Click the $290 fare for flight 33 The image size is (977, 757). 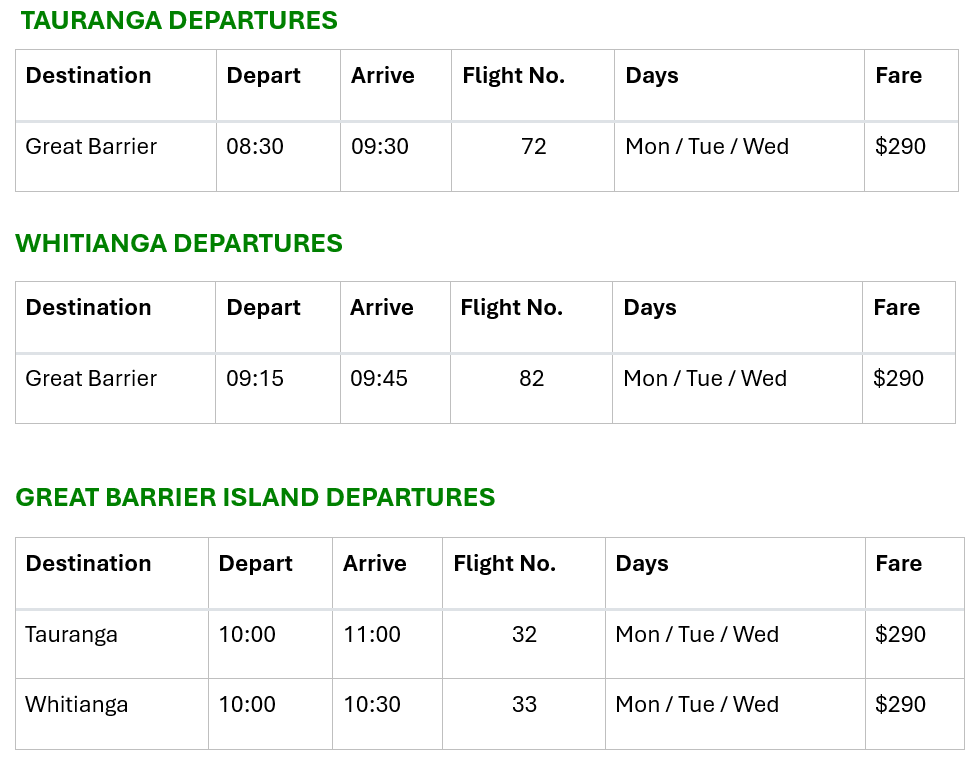pos(900,705)
